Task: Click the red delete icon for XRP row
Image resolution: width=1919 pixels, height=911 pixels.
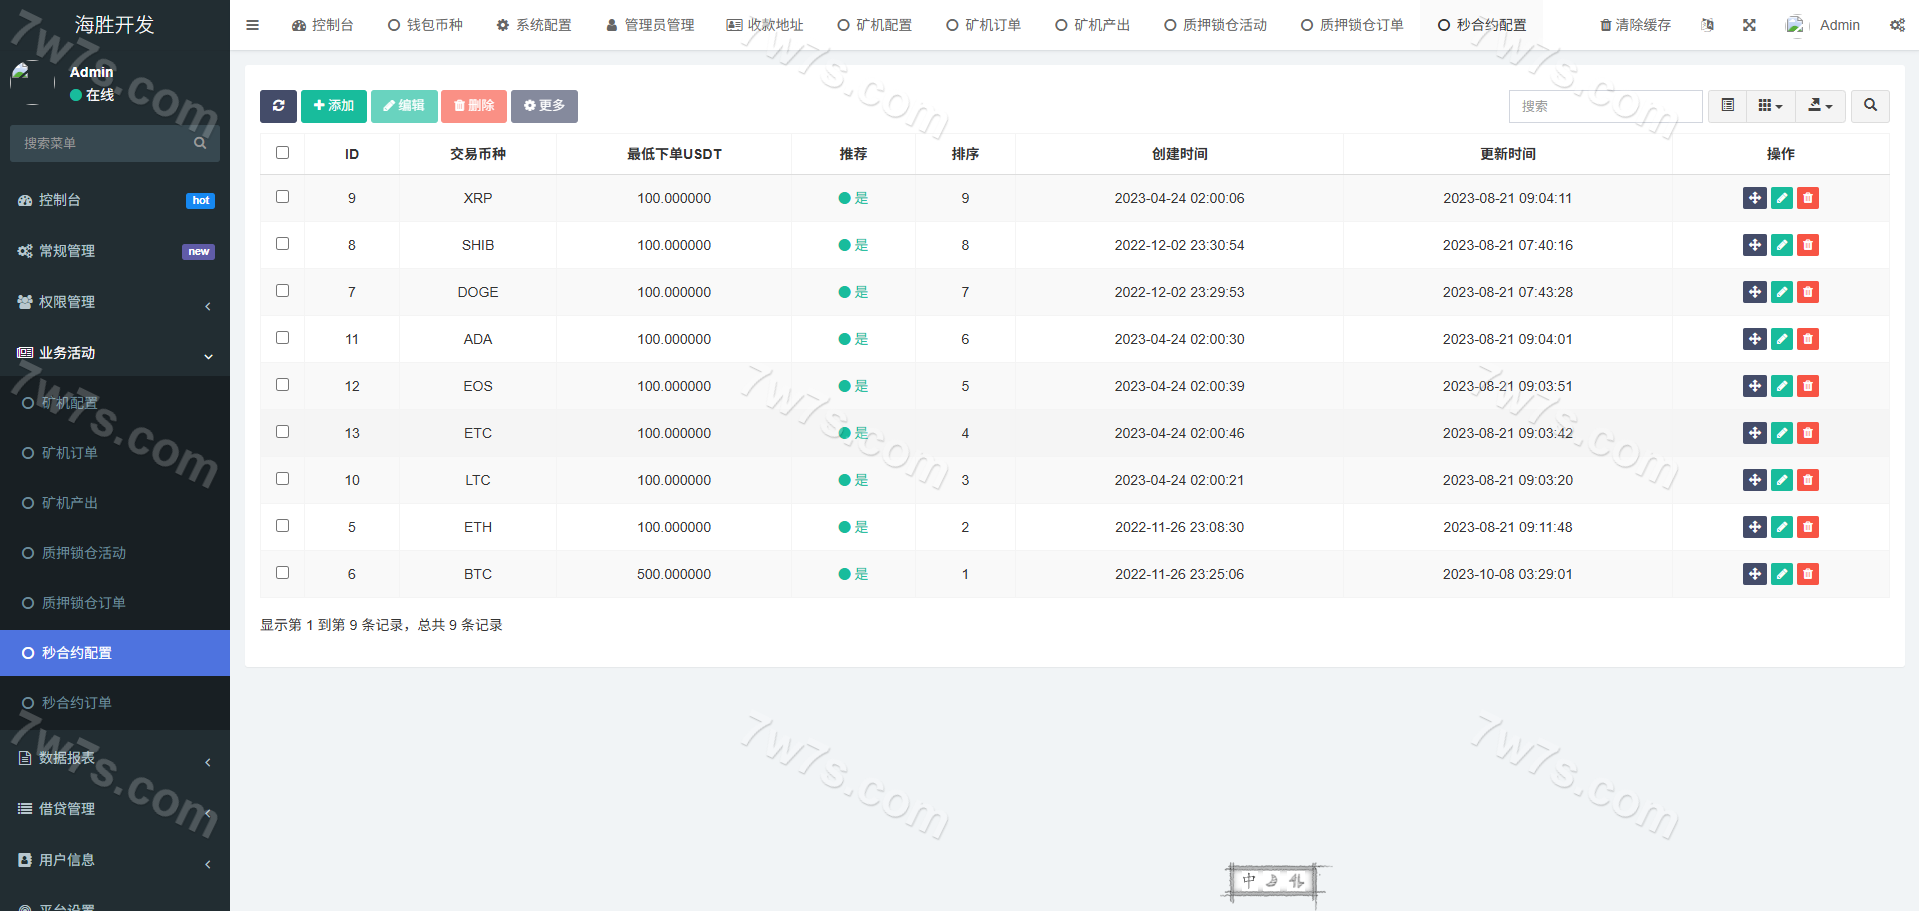Action: pos(1807,198)
